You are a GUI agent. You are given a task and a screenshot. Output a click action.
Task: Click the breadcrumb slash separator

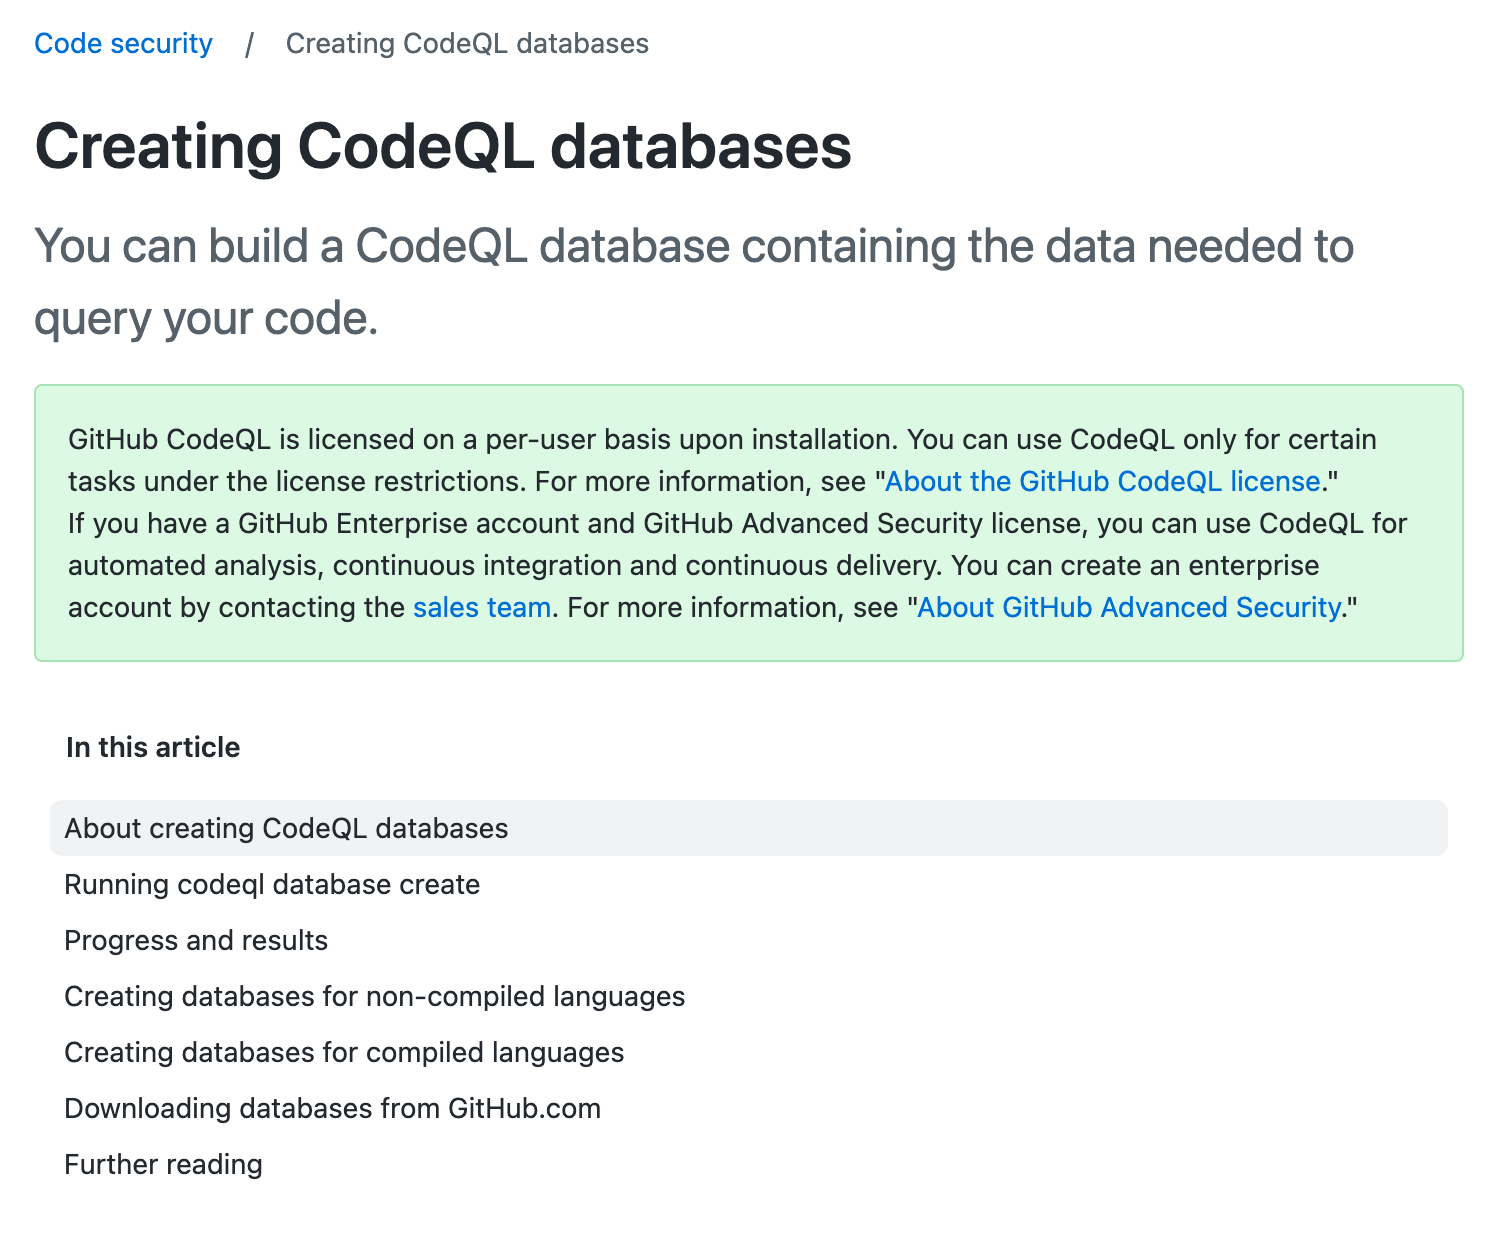pyautogui.click(x=249, y=44)
